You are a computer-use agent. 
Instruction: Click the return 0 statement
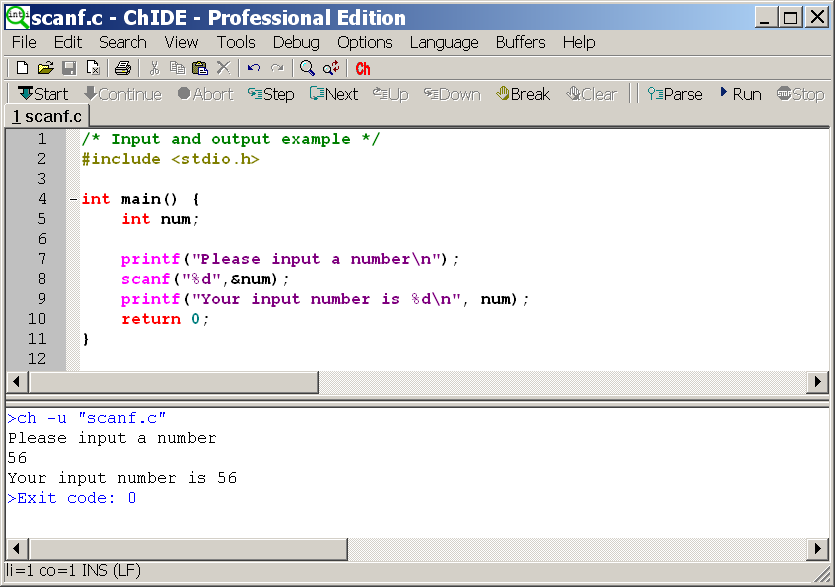(165, 319)
